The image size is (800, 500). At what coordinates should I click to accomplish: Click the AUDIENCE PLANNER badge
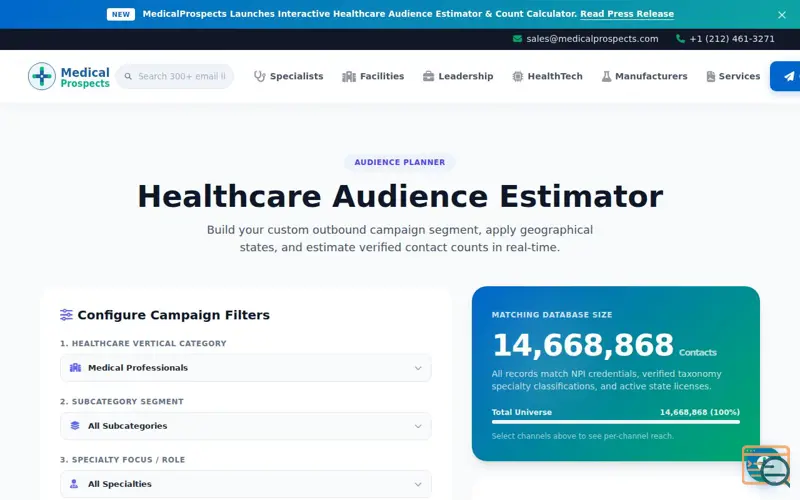pyautogui.click(x=399, y=162)
